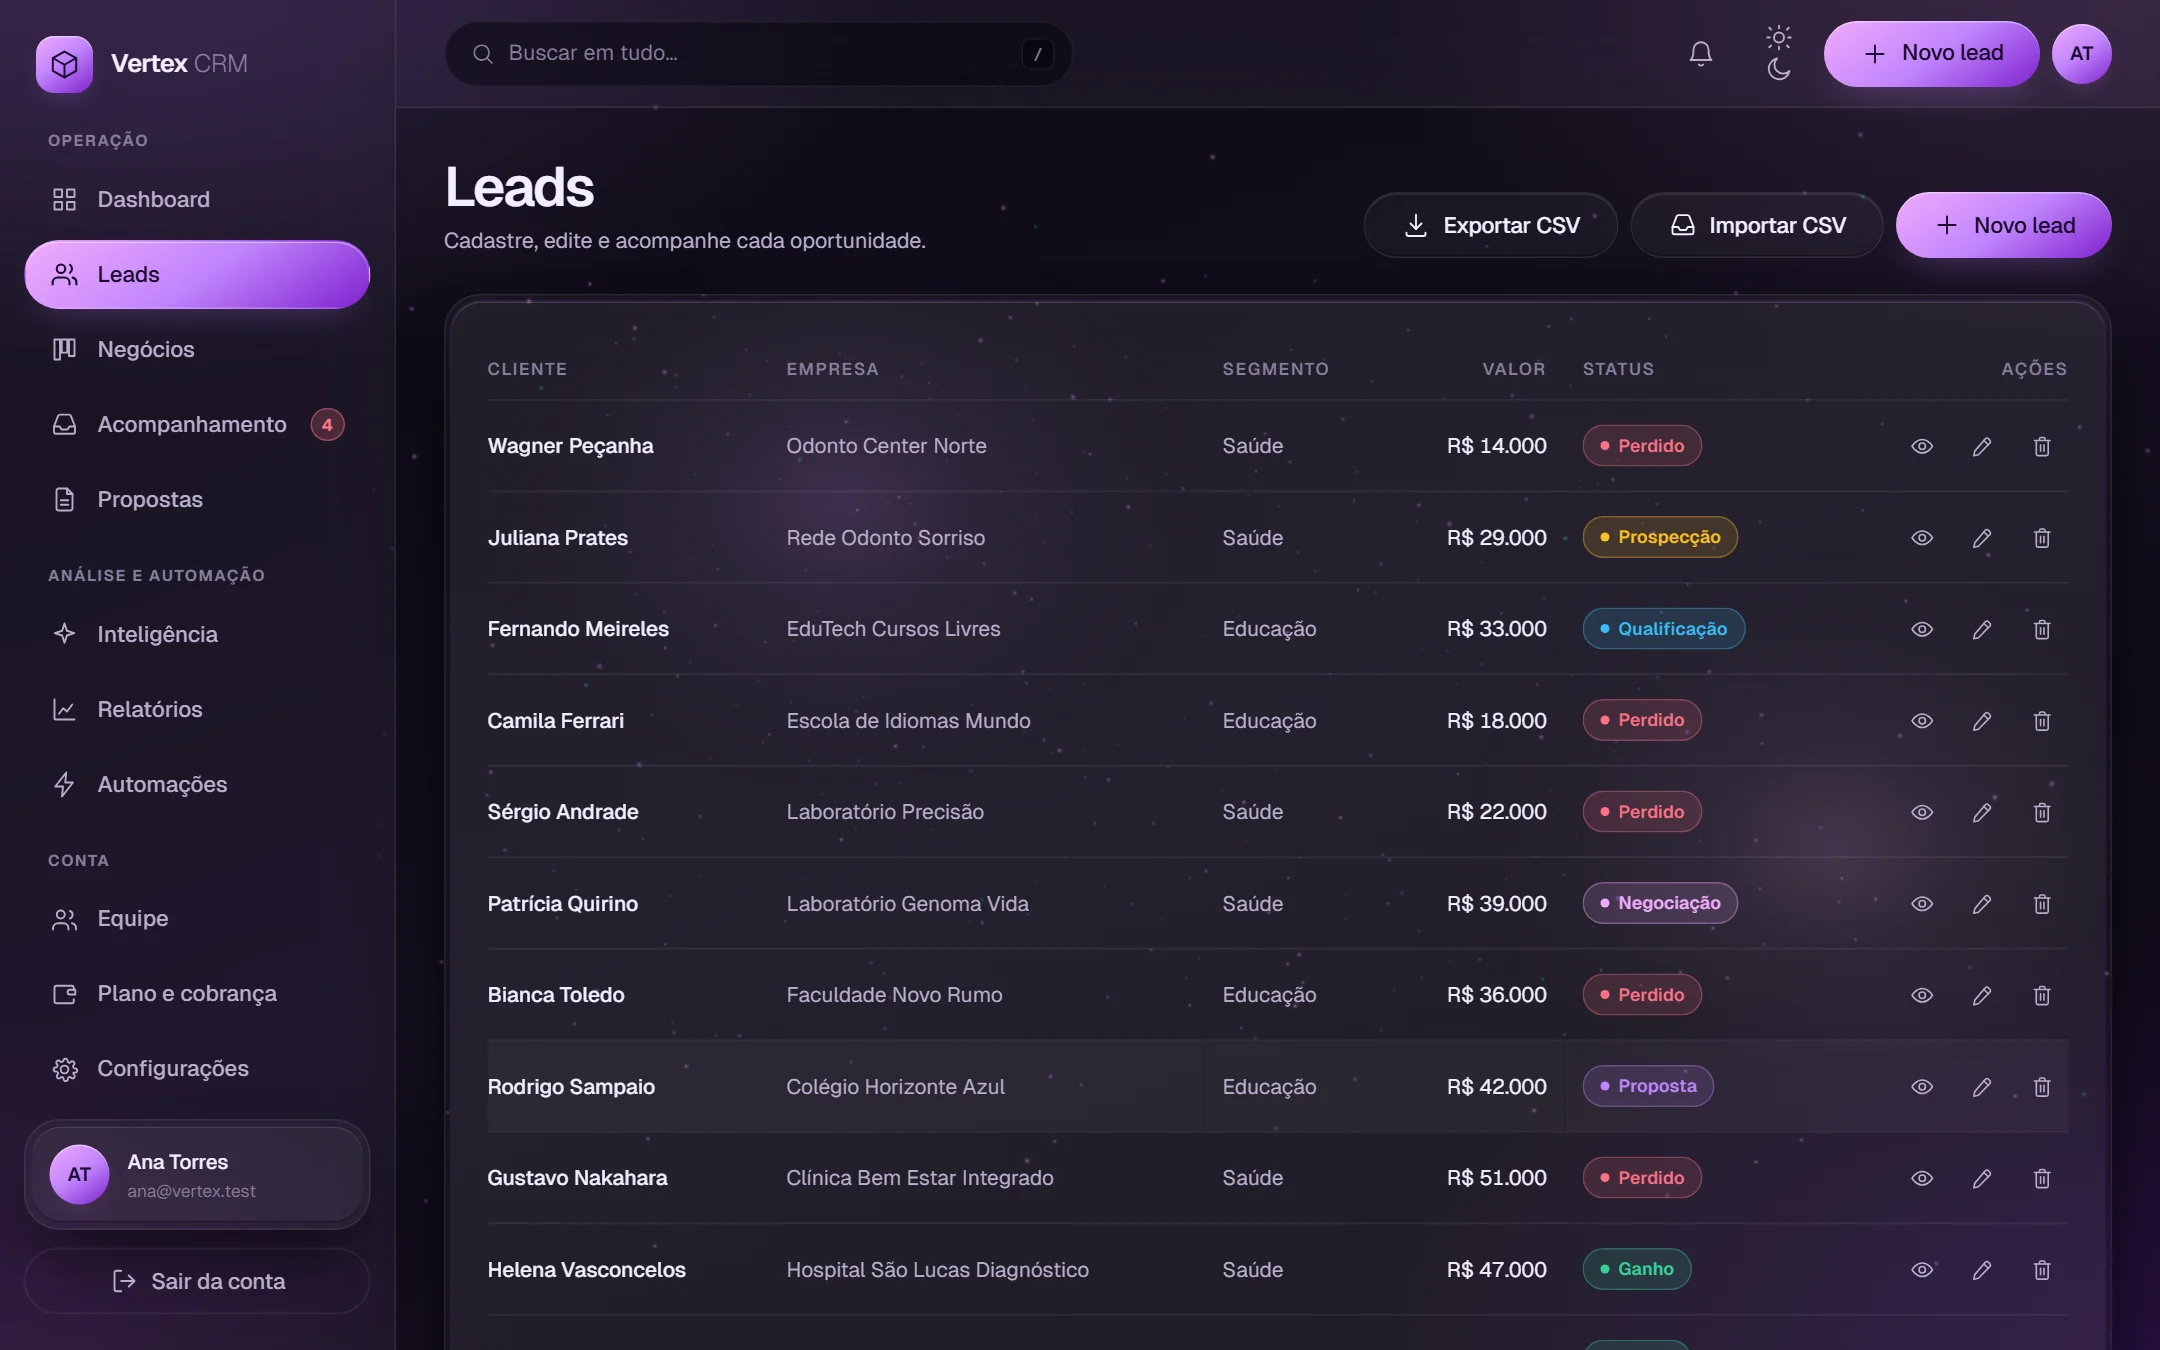This screenshot has width=2160, height=1350.
Task: Edit Juliana Prates lead pencil icon
Action: pyautogui.click(x=1981, y=538)
